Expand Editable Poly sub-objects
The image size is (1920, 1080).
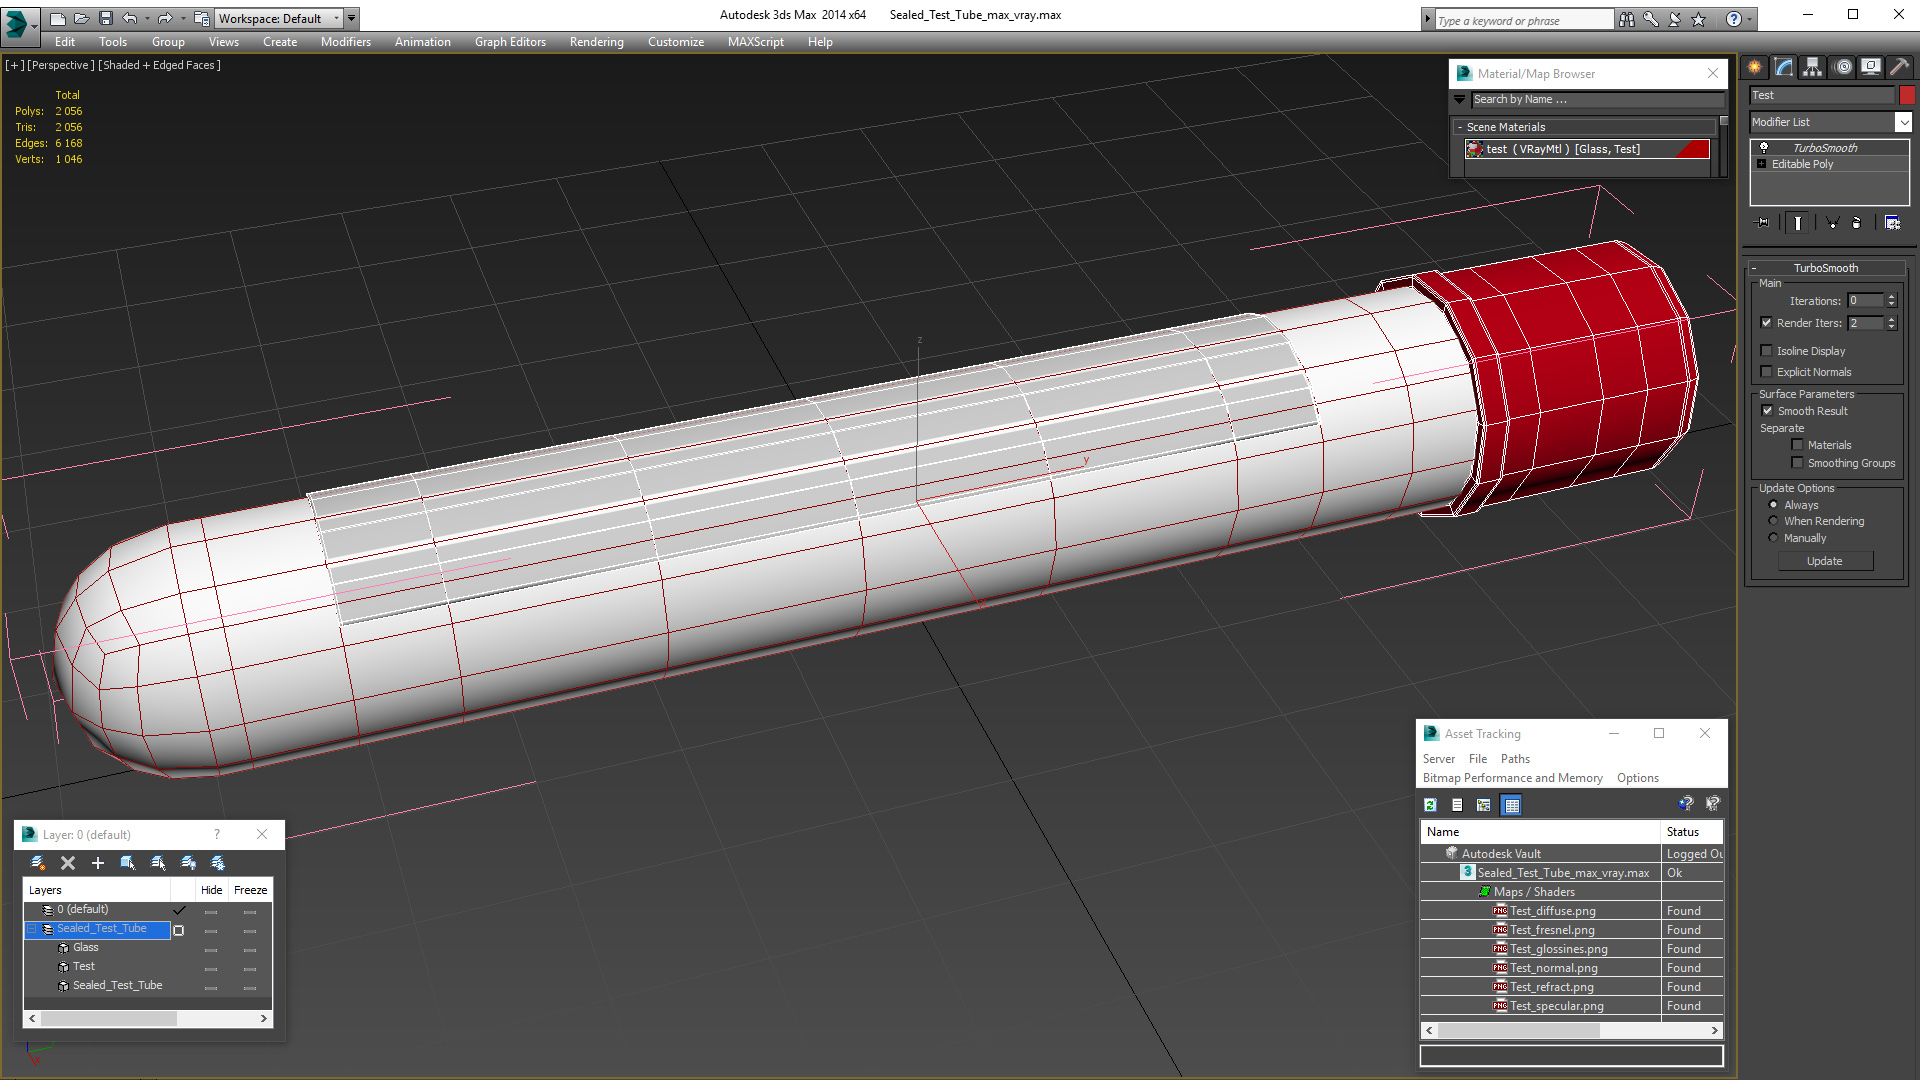pyautogui.click(x=1762, y=164)
